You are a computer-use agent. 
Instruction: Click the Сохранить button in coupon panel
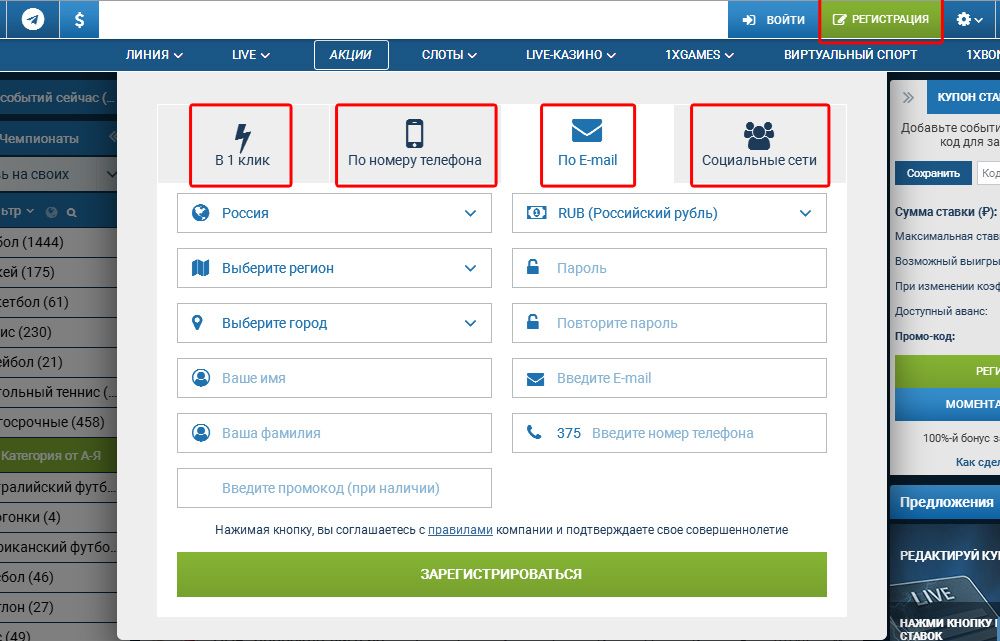click(x=933, y=173)
